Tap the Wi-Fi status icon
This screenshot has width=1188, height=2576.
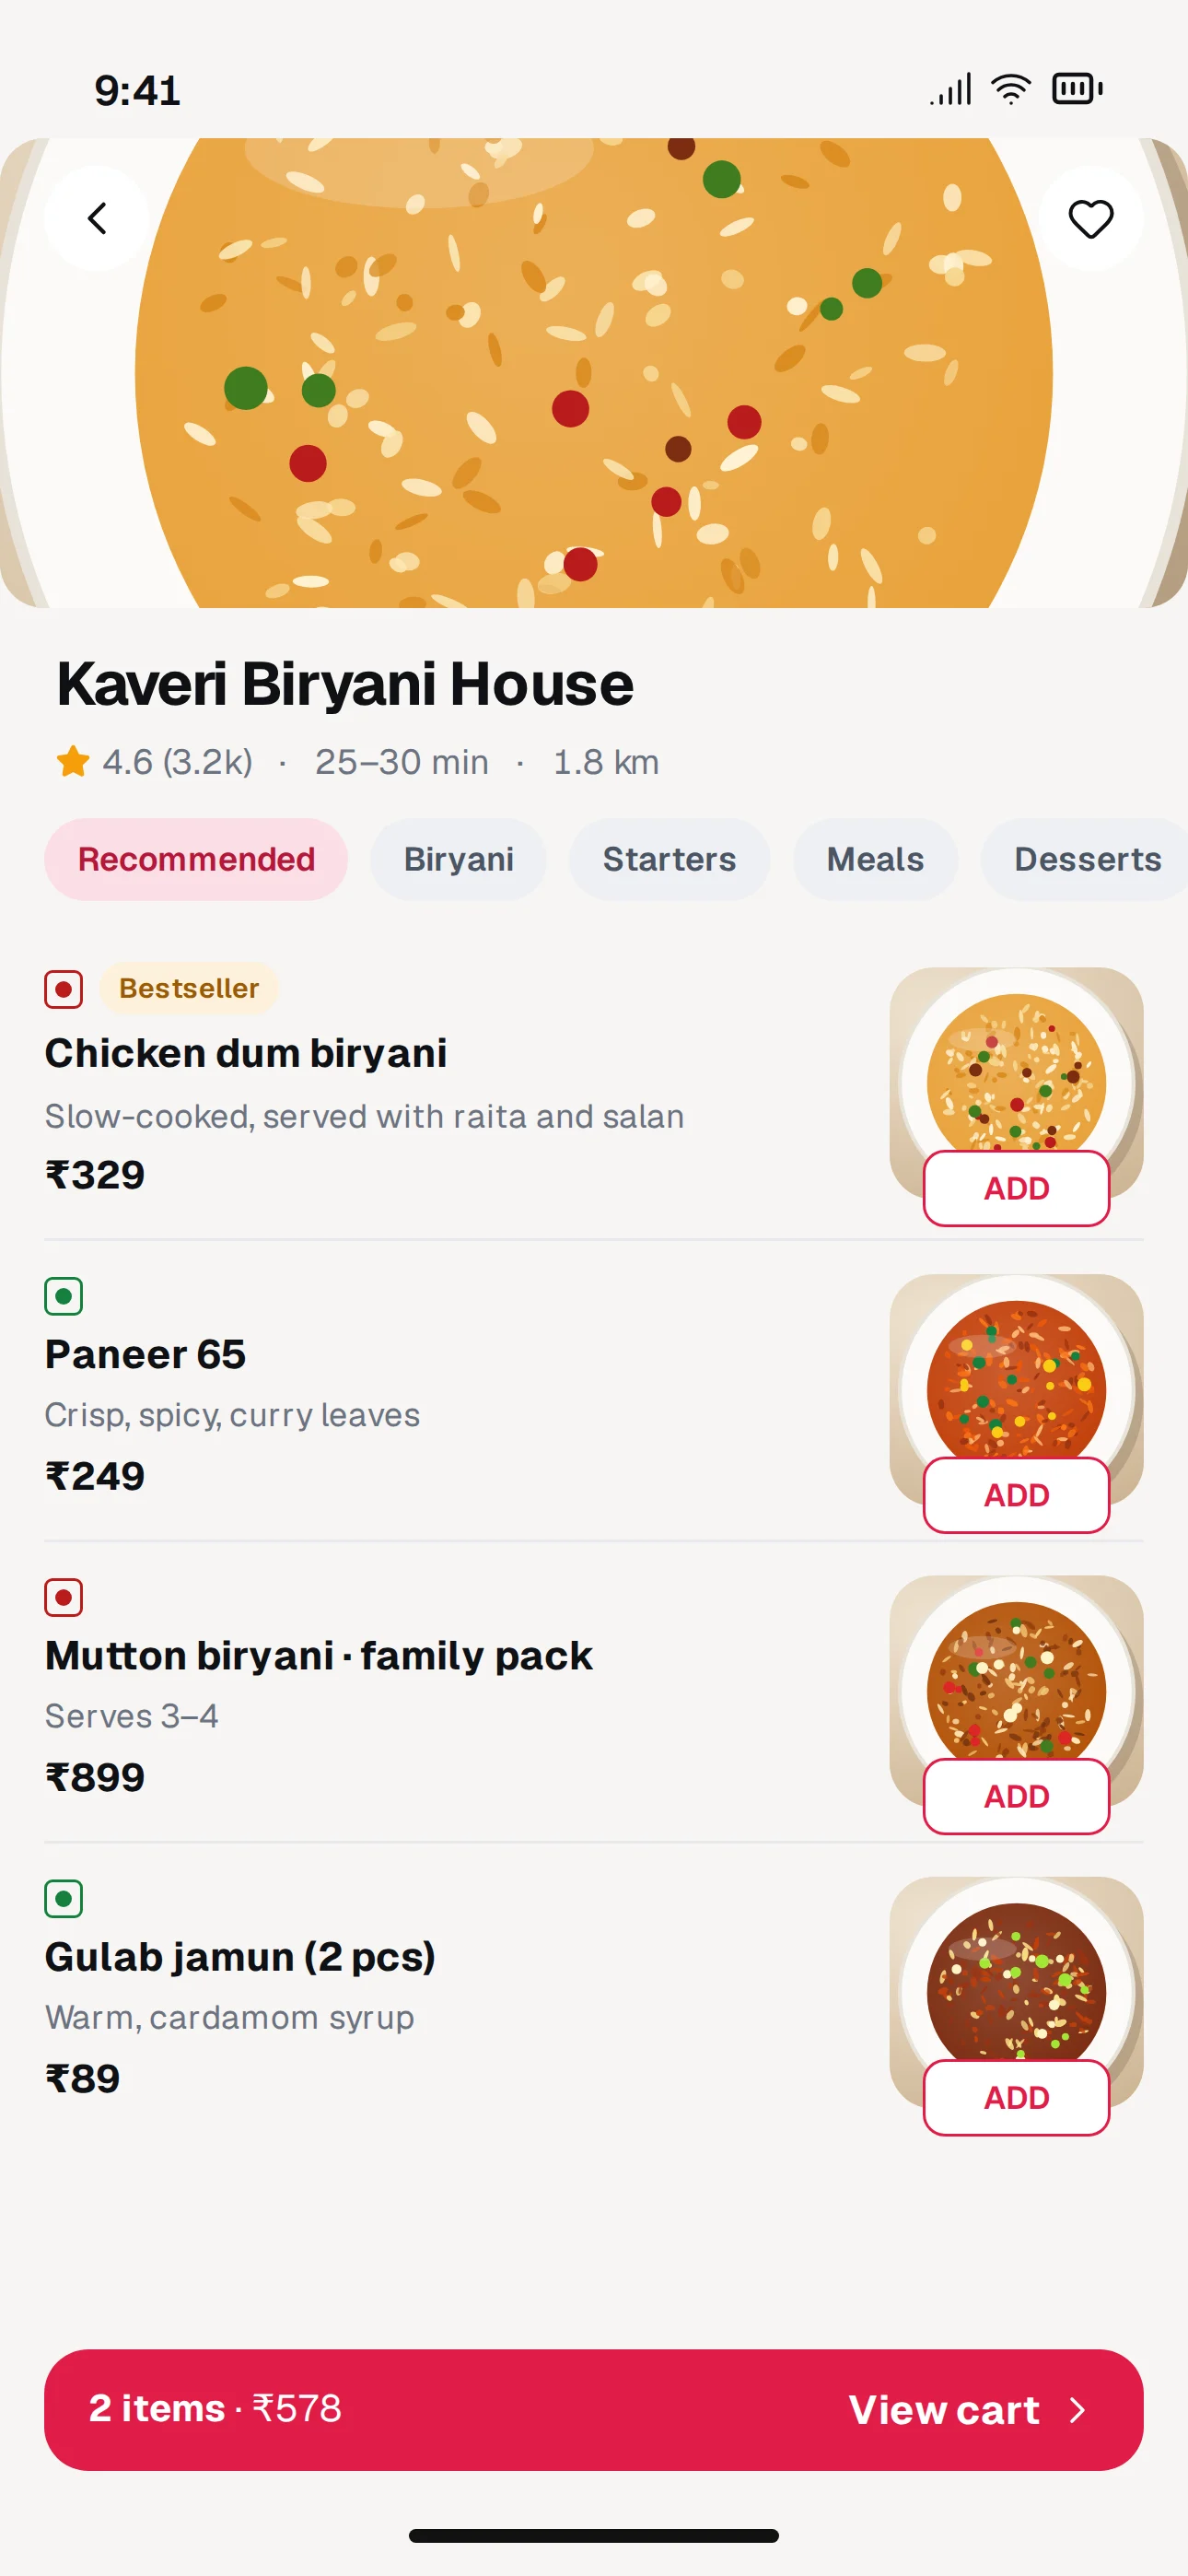click(1011, 89)
